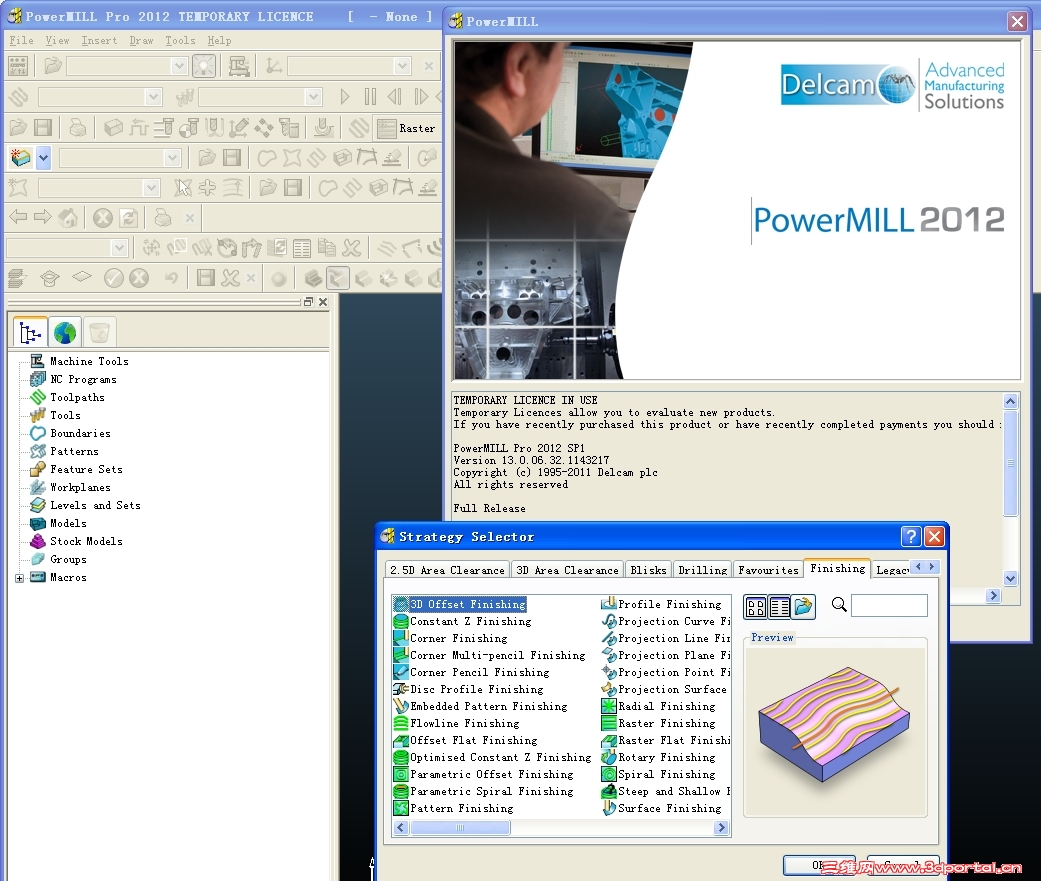Click the Strategy Selector help question button

(x=911, y=536)
